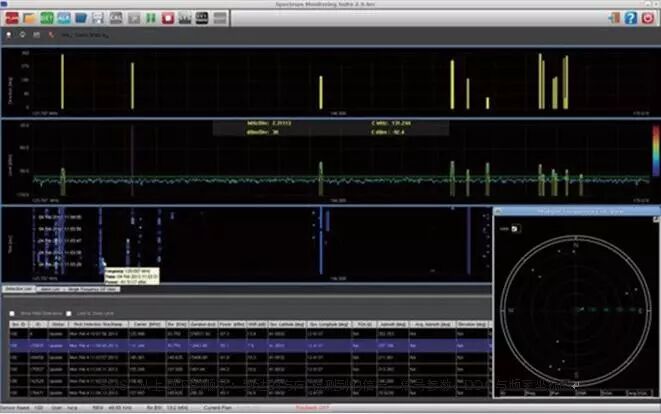Viewport: 661px width, 414px height.
Task: Sort by the SNR [dB] column header
Action: 256,324
